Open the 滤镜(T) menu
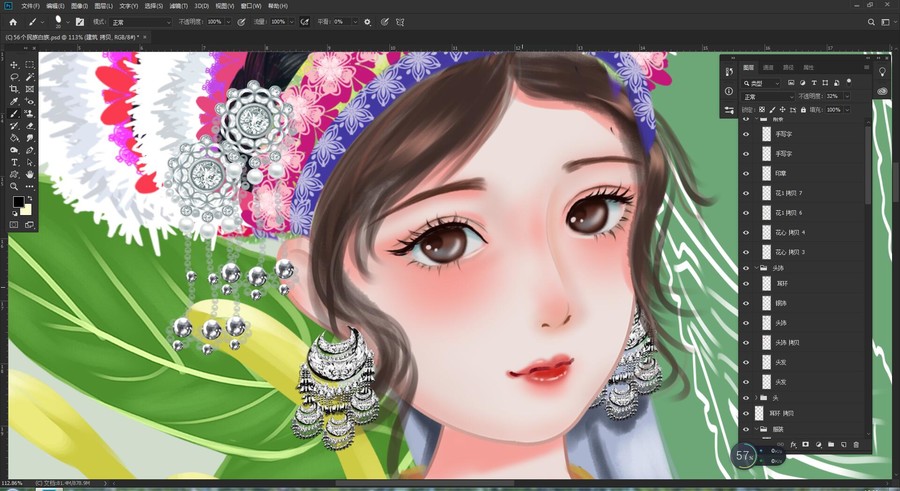 click(179, 6)
